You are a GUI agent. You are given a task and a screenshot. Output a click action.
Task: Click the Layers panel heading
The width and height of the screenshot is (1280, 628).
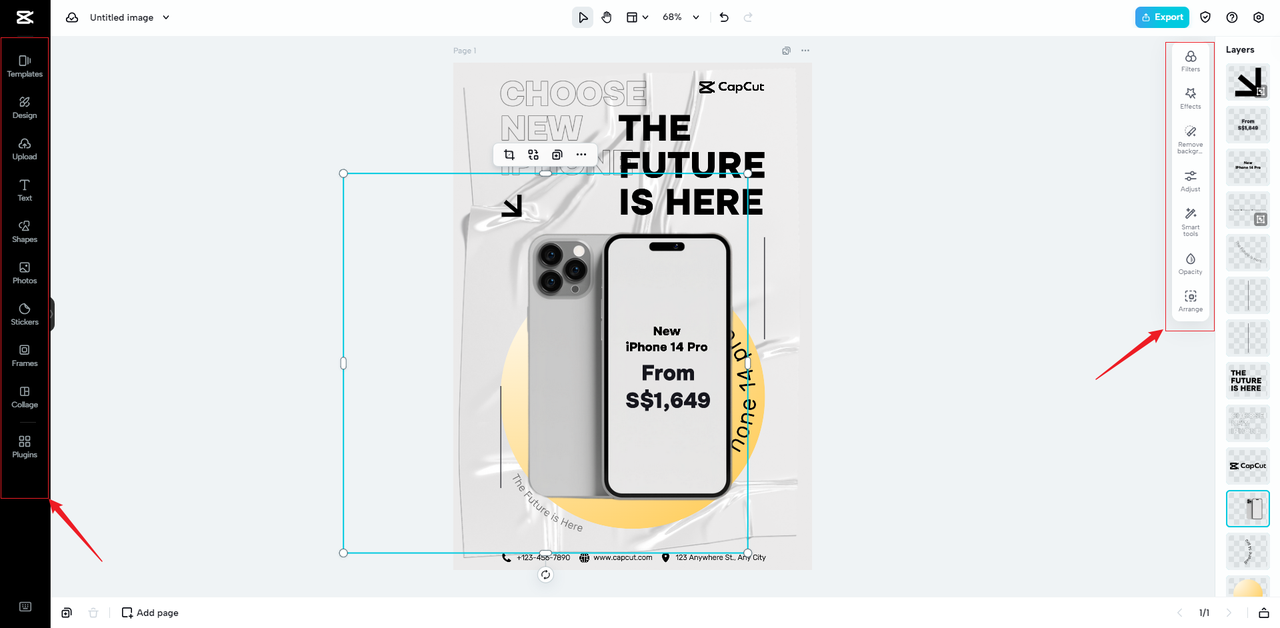(x=1240, y=49)
